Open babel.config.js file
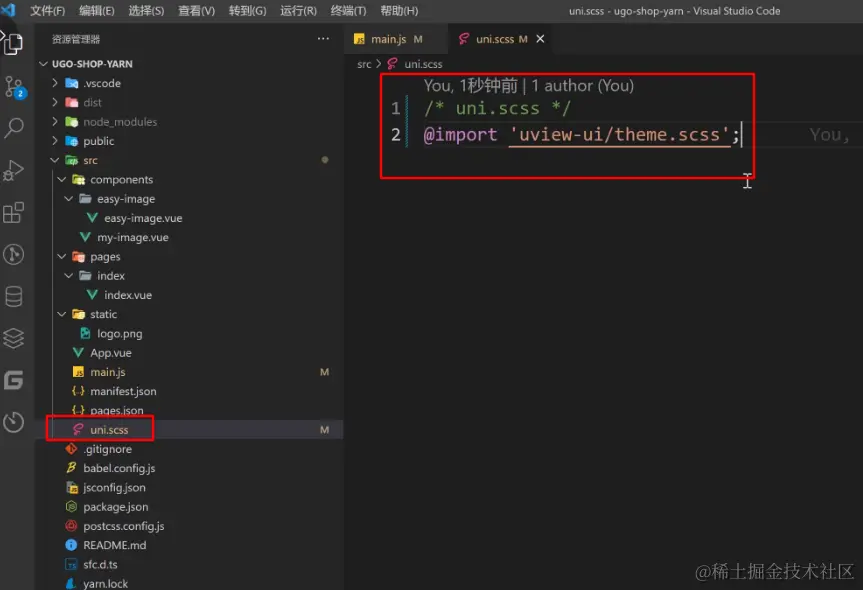Screen dimensions: 863x590 [x=119, y=468]
